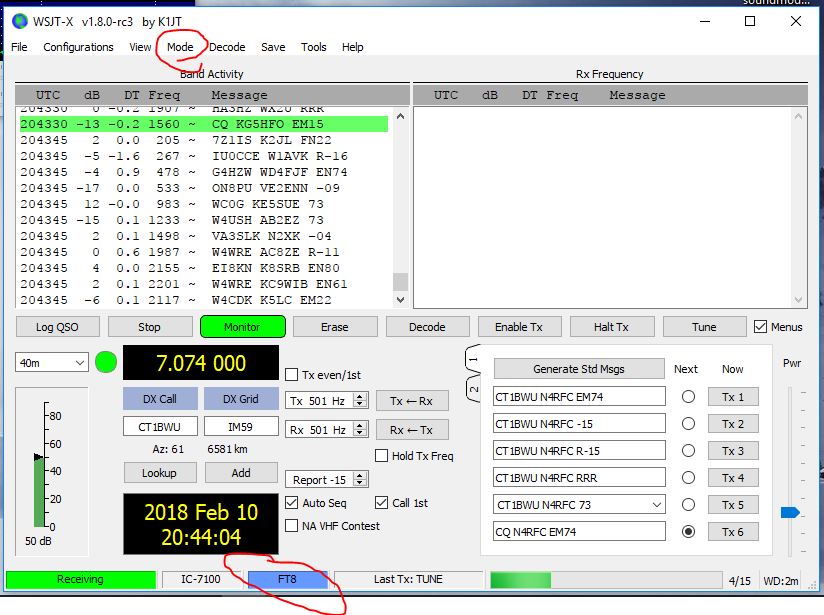Click the Tx 1 Now button
Image resolution: width=824 pixels, height=615 pixels.
pos(733,397)
